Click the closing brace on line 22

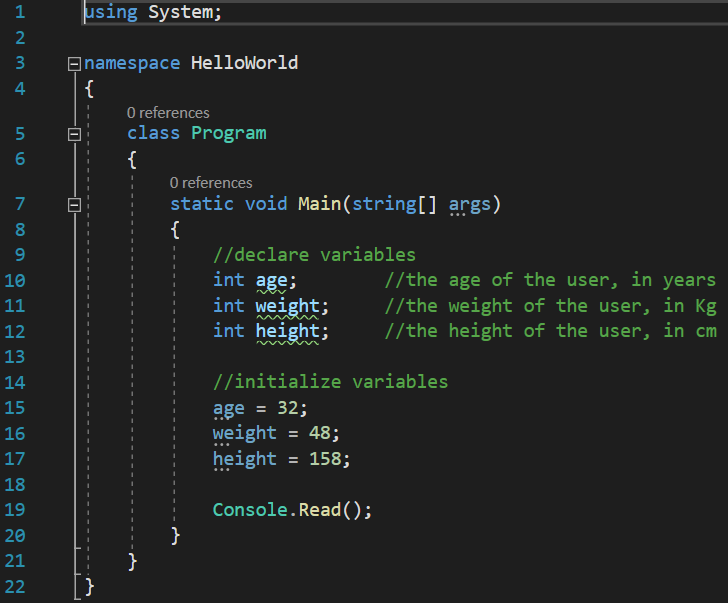[90, 587]
